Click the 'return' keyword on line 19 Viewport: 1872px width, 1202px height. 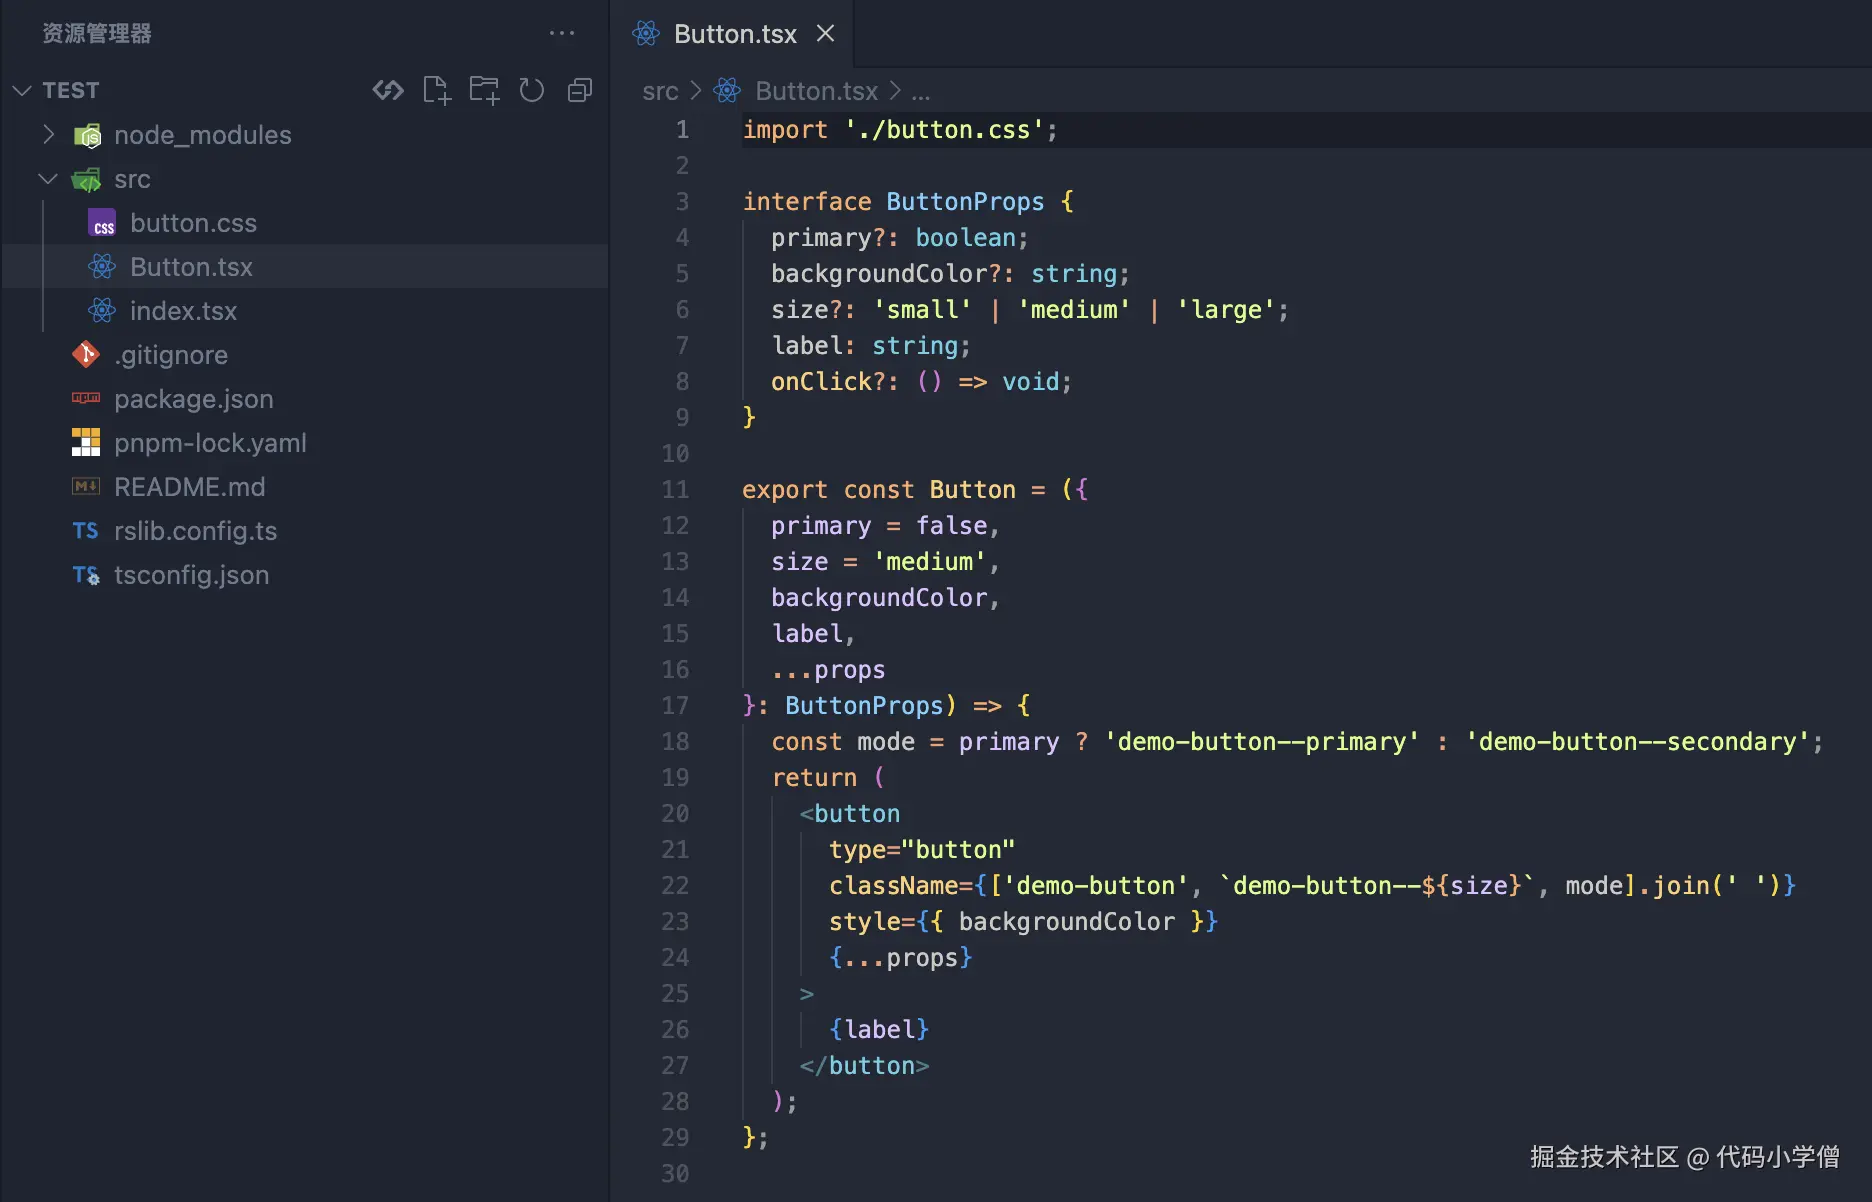[x=814, y=778]
